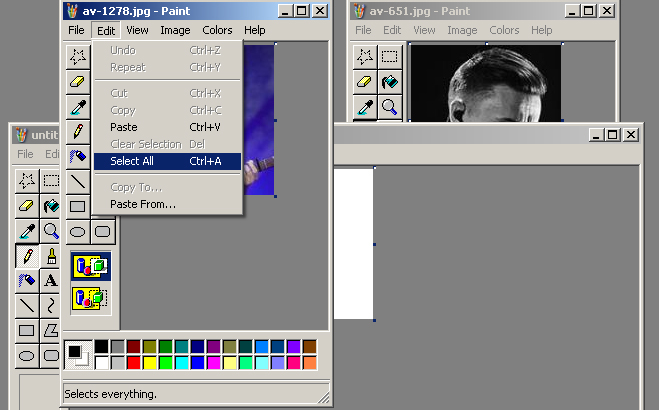Enable transparent selection drawing option
Image resolution: width=659 pixels, height=410 pixels.
(91, 298)
